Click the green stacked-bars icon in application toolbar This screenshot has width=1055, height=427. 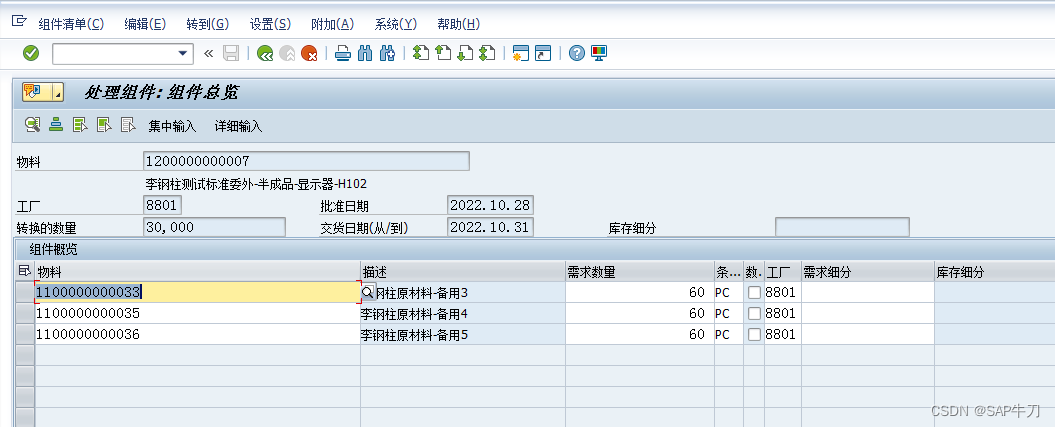(56, 124)
